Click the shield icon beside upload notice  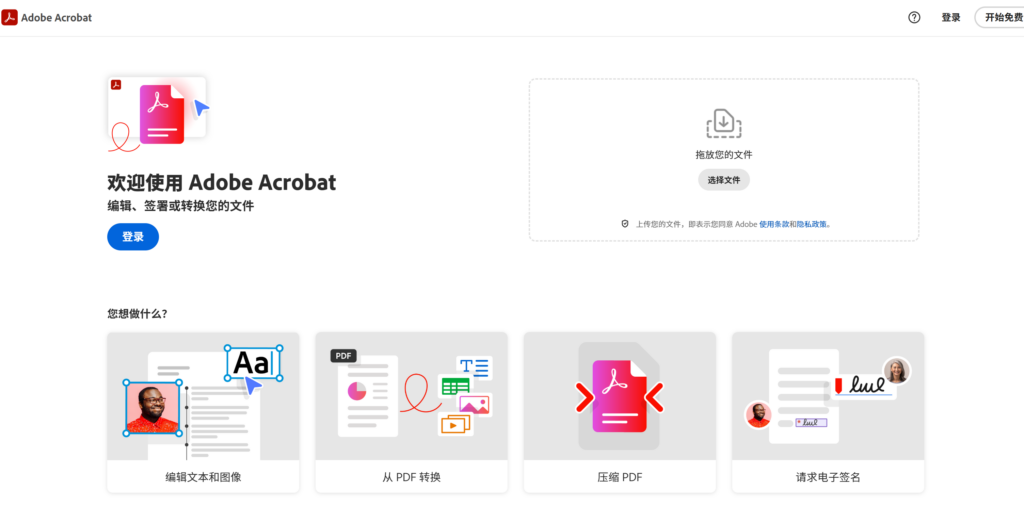pyautogui.click(x=625, y=224)
